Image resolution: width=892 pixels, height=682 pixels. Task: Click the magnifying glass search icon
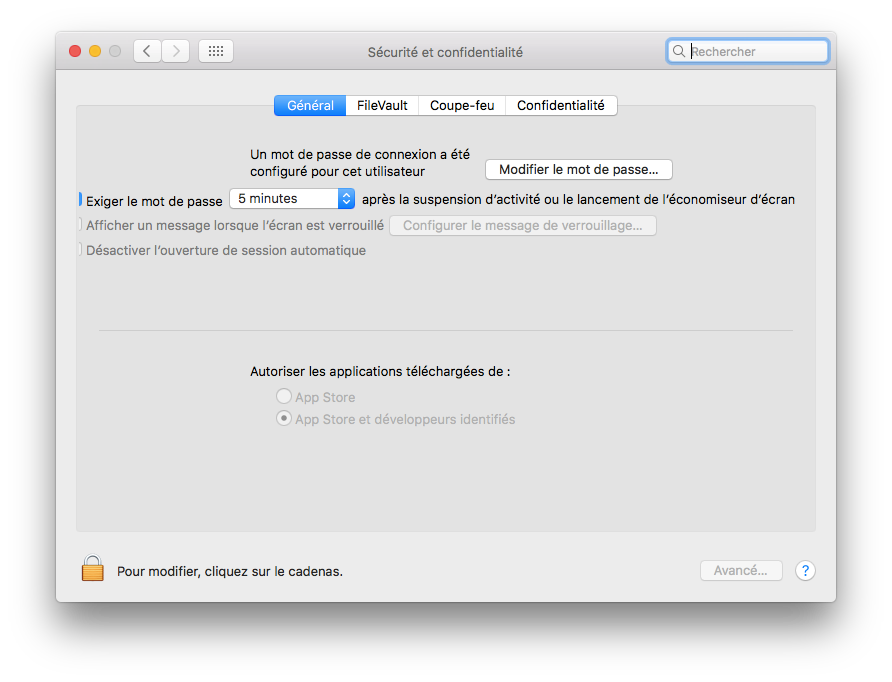679,51
